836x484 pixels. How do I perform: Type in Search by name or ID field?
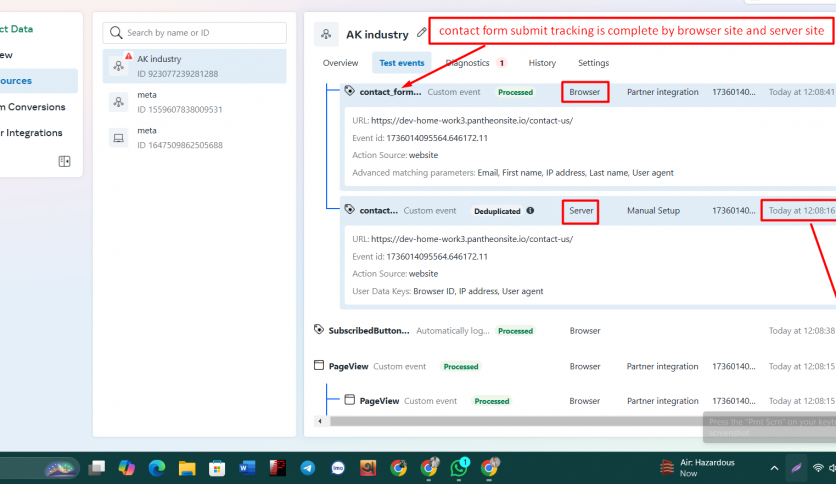click(195, 33)
